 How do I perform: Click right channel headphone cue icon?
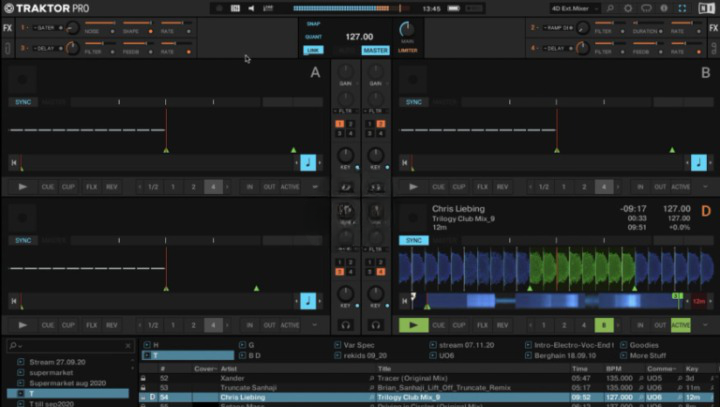(x=376, y=325)
